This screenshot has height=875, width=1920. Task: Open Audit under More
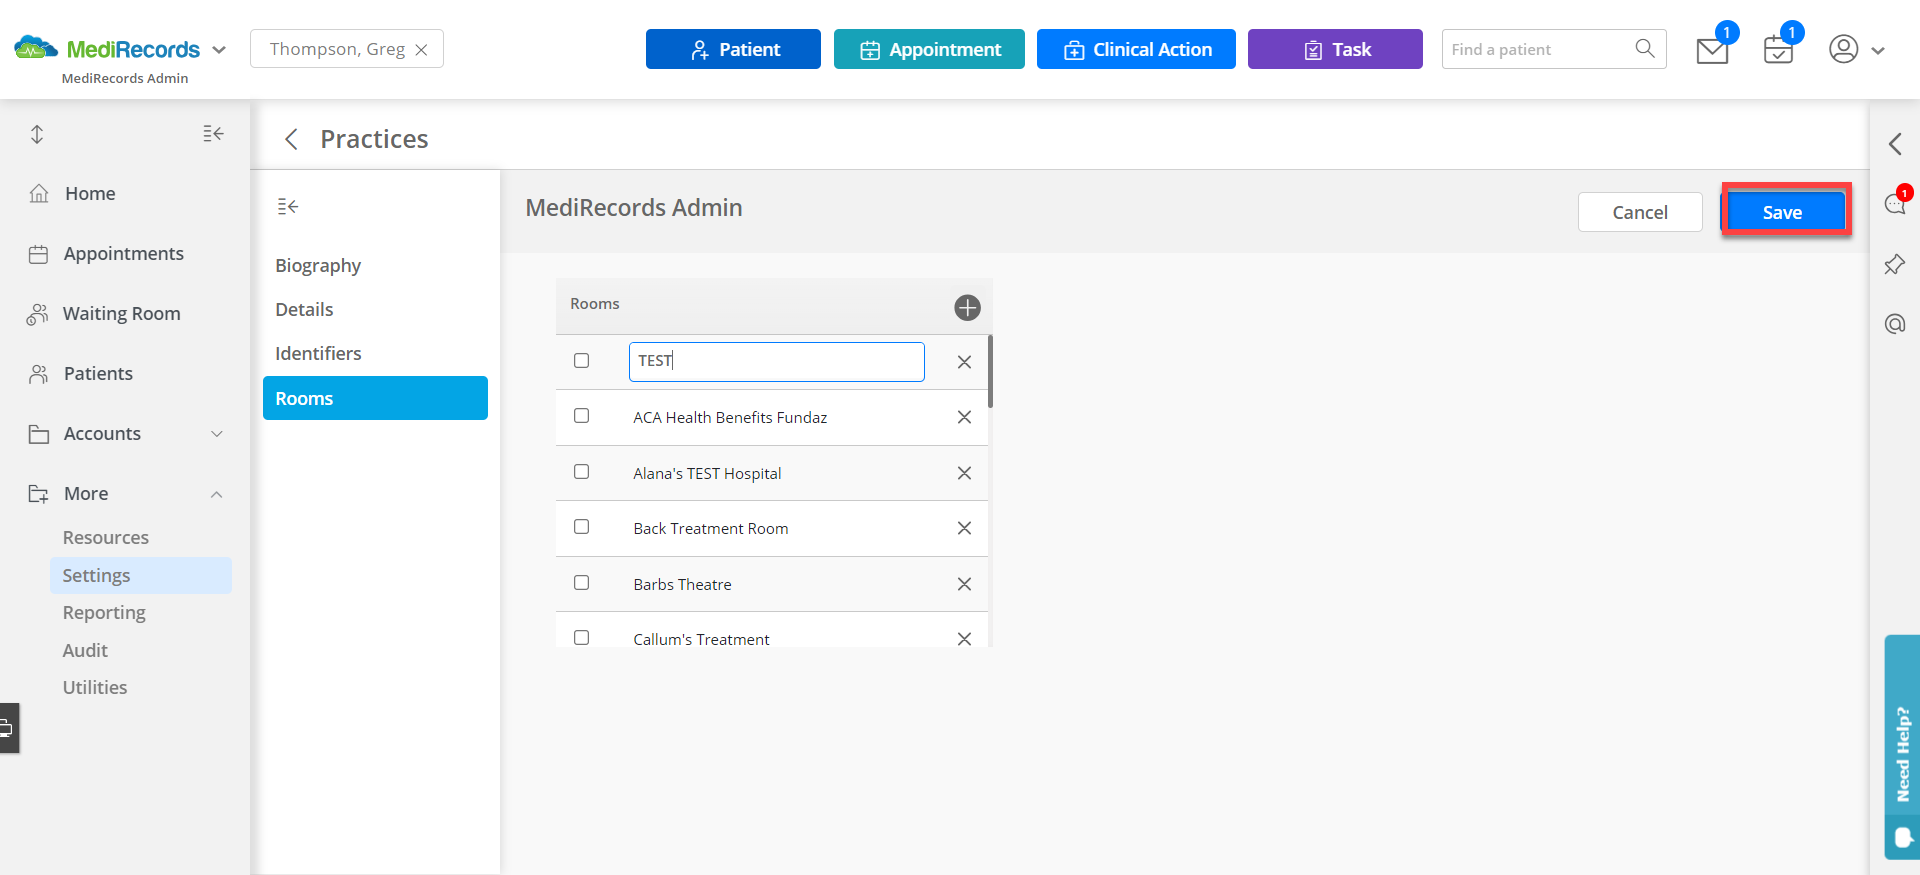[x=85, y=650]
